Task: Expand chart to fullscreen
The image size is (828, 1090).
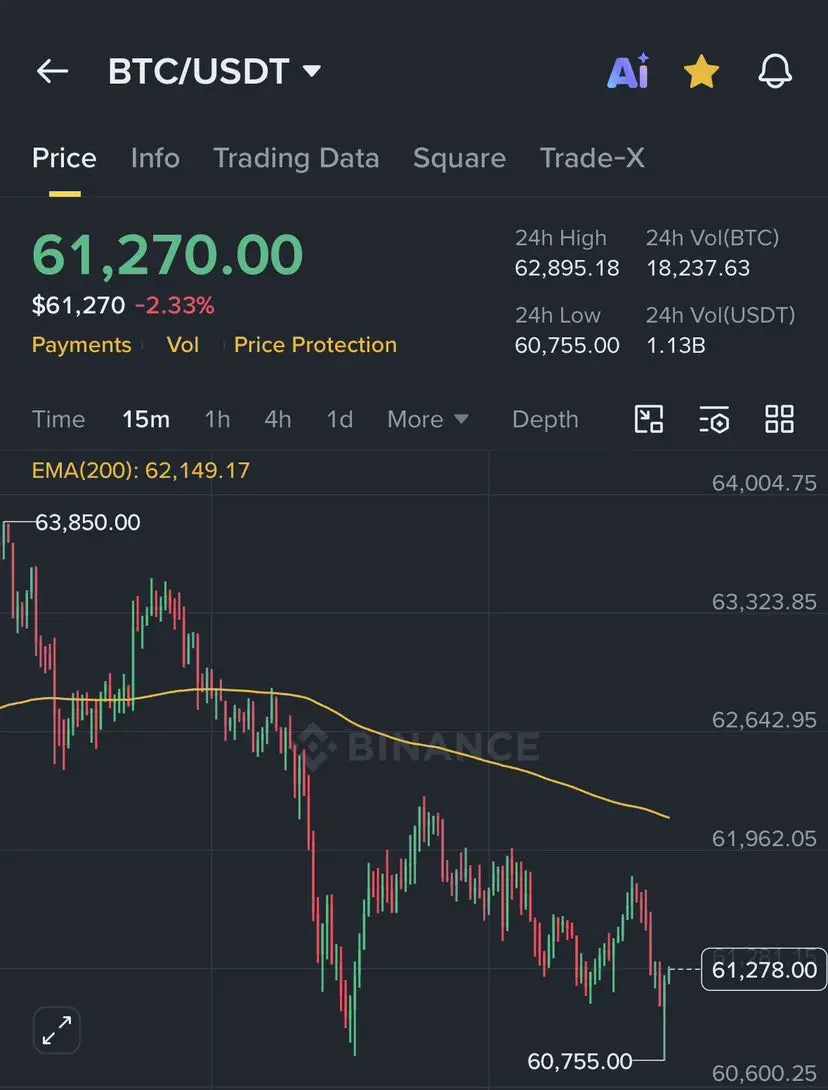Action: pyautogui.click(x=57, y=1030)
